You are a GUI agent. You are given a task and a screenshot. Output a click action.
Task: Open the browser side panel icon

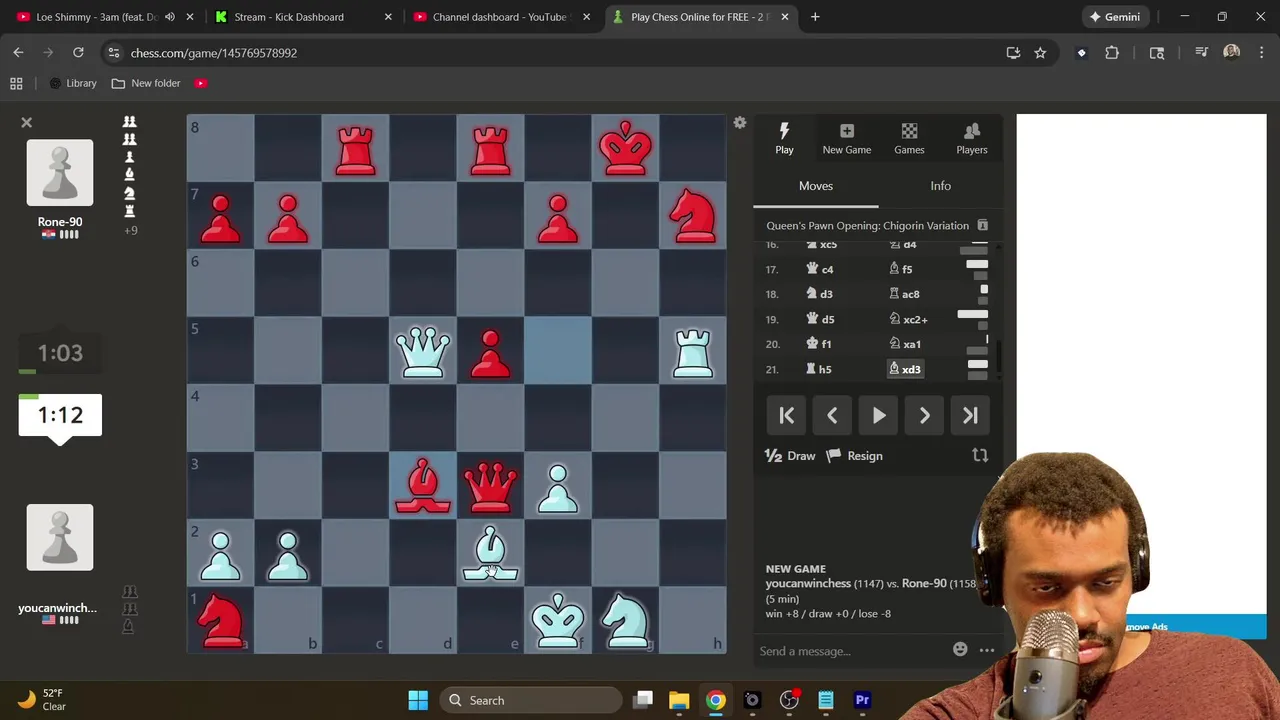1157,53
